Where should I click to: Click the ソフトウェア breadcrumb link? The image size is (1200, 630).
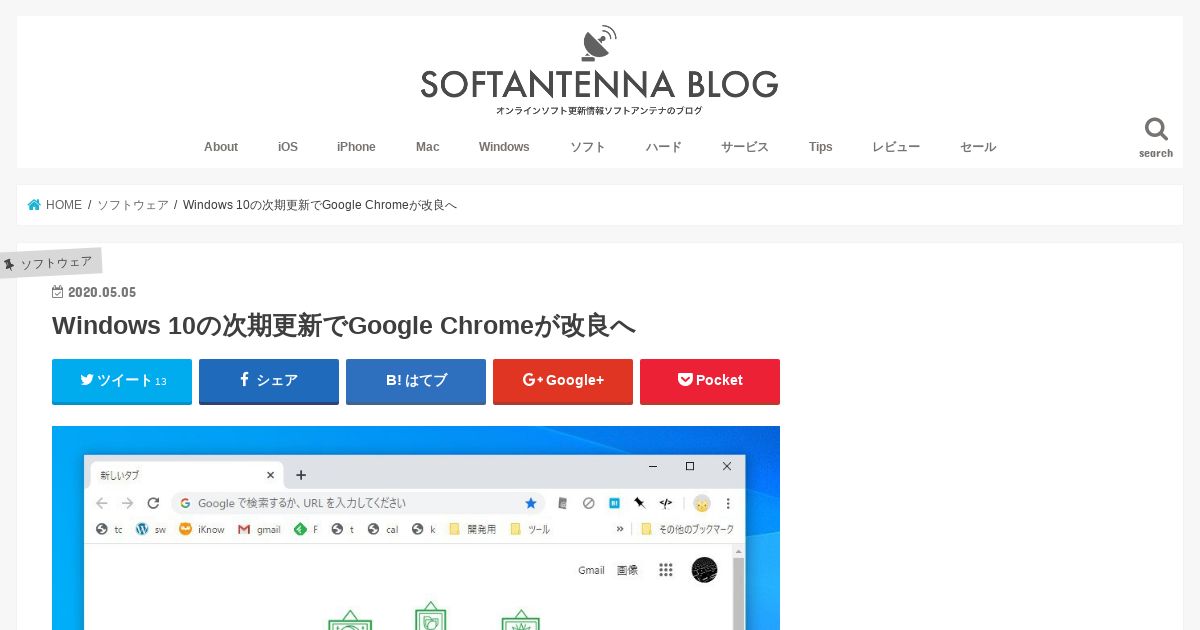(x=133, y=205)
